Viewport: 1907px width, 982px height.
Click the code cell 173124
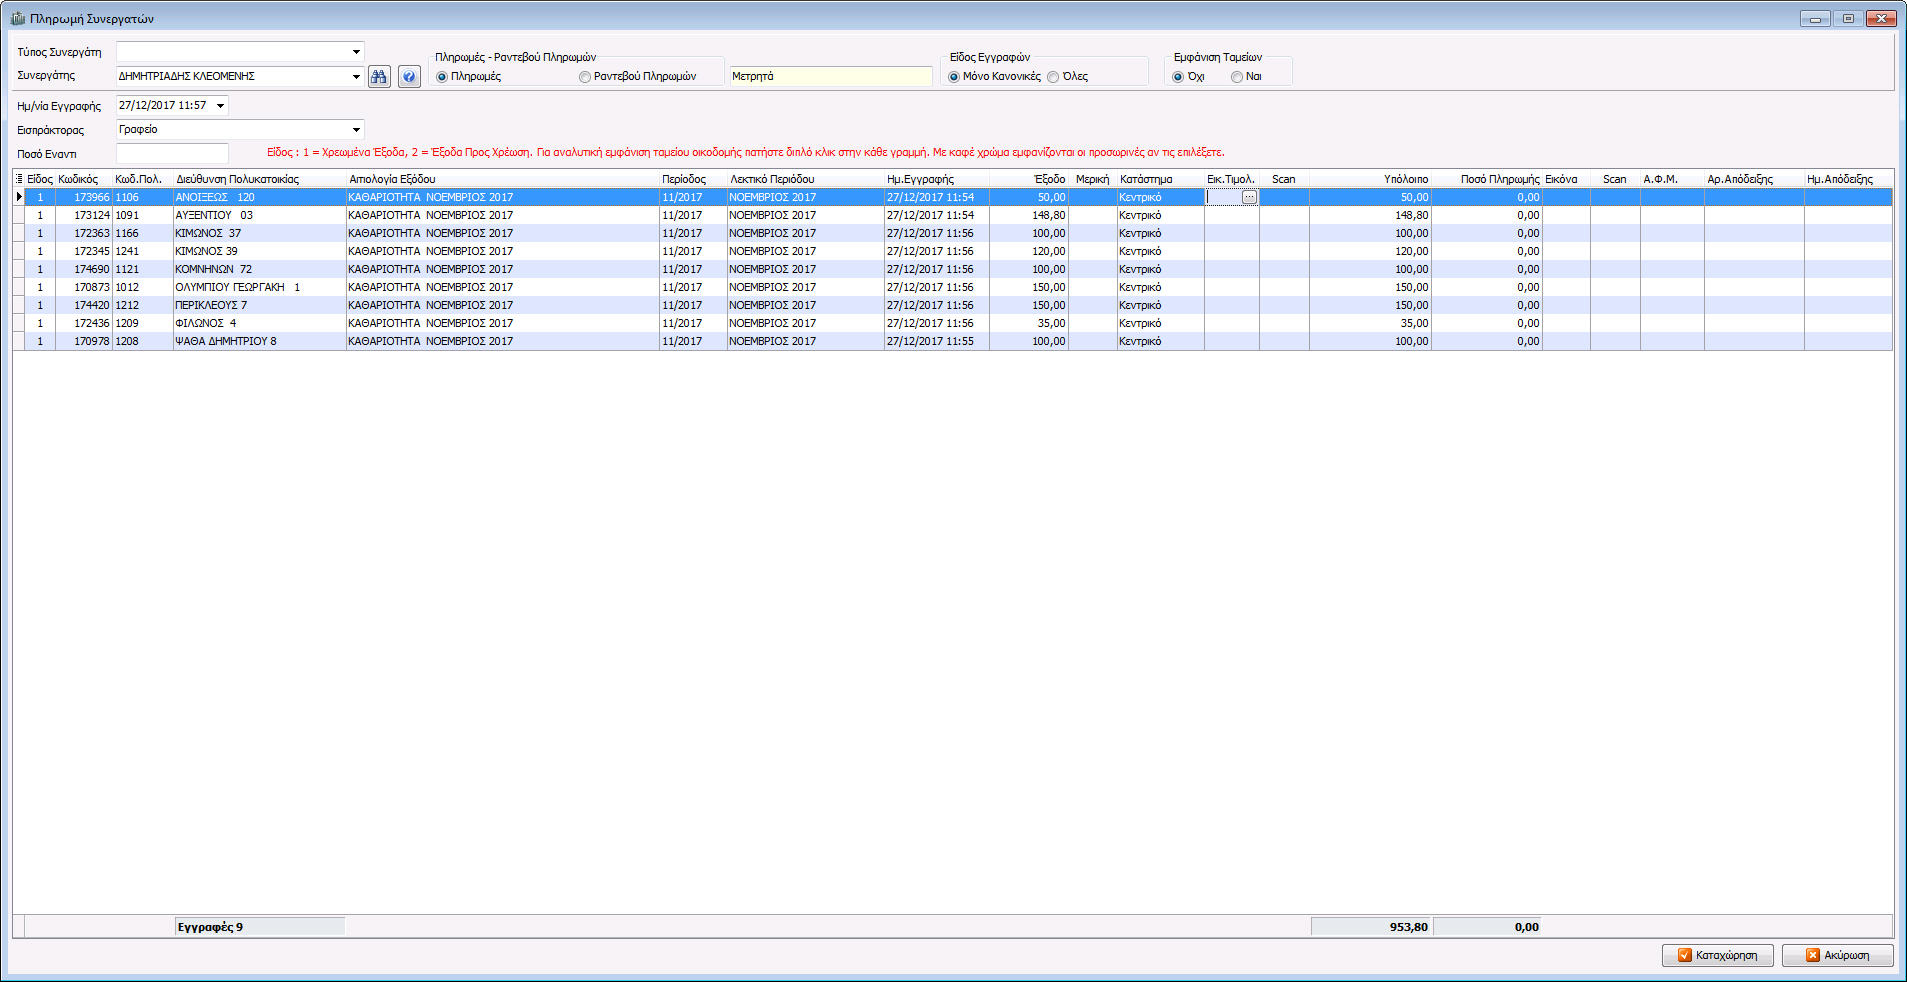(84, 215)
